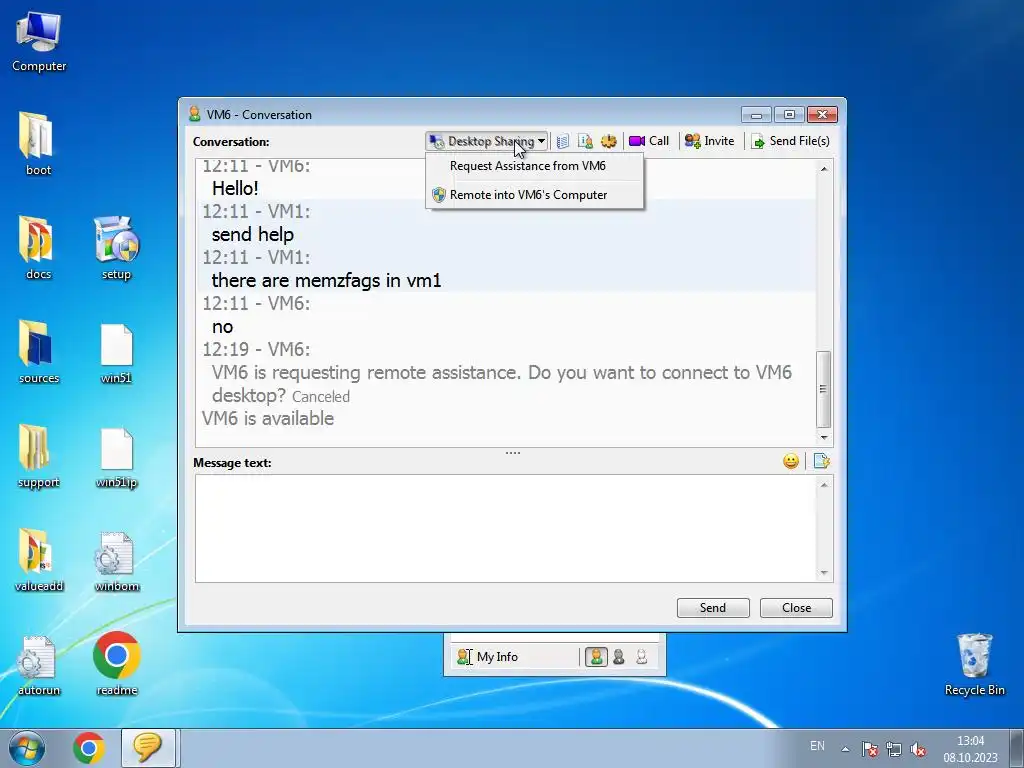Focus the Message text input box
This screenshot has height=768, width=1024.
[x=506, y=528]
